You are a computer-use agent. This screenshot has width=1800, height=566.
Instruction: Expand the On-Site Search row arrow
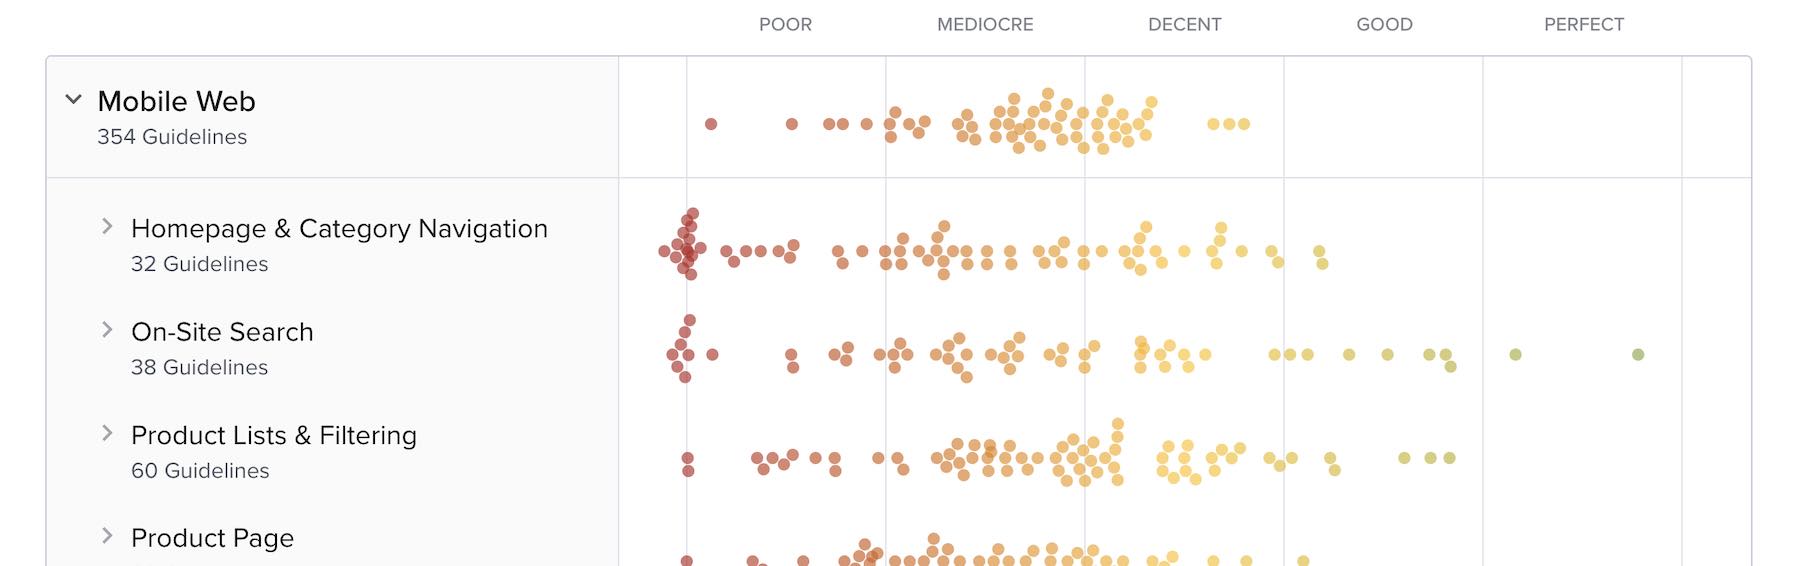tap(107, 330)
